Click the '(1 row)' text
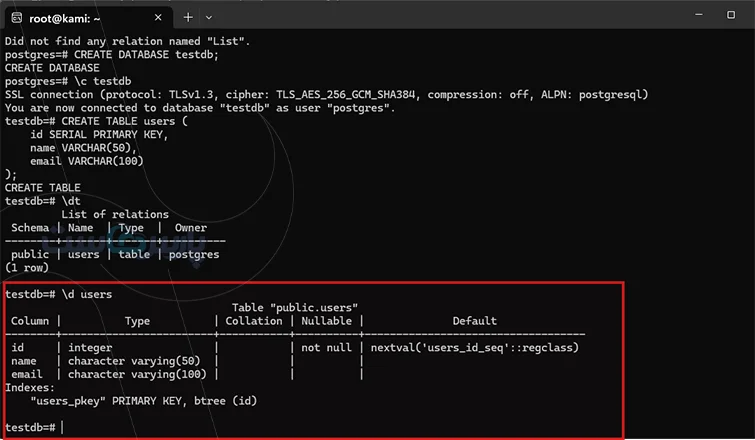Image resolution: width=755 pixels, height=440 pixels. click(27, 268)
